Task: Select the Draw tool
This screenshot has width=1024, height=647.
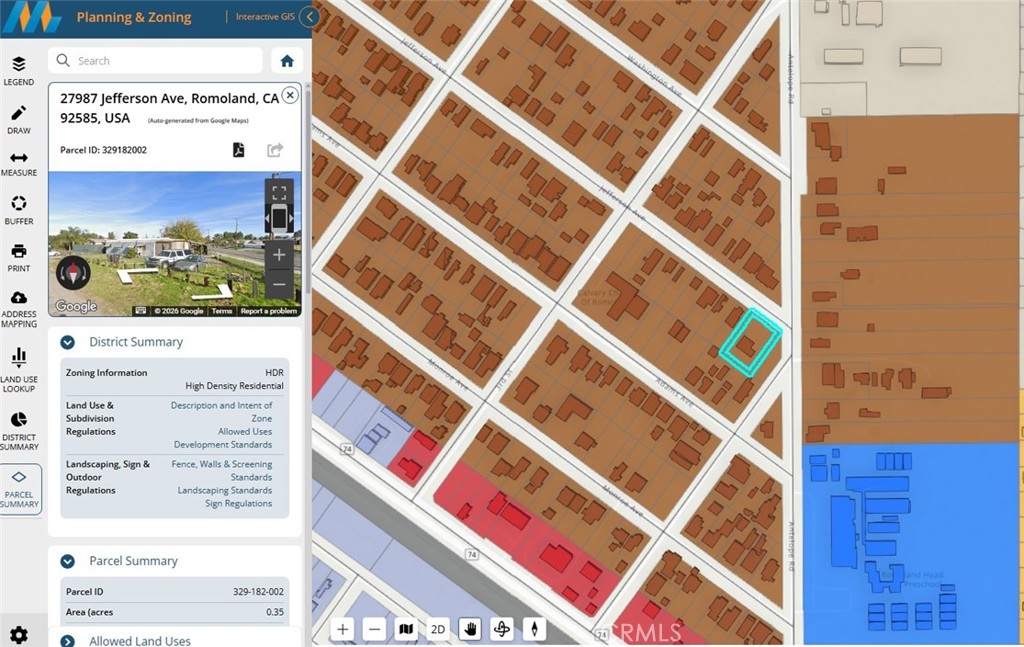Action: (x=19, y=119)
